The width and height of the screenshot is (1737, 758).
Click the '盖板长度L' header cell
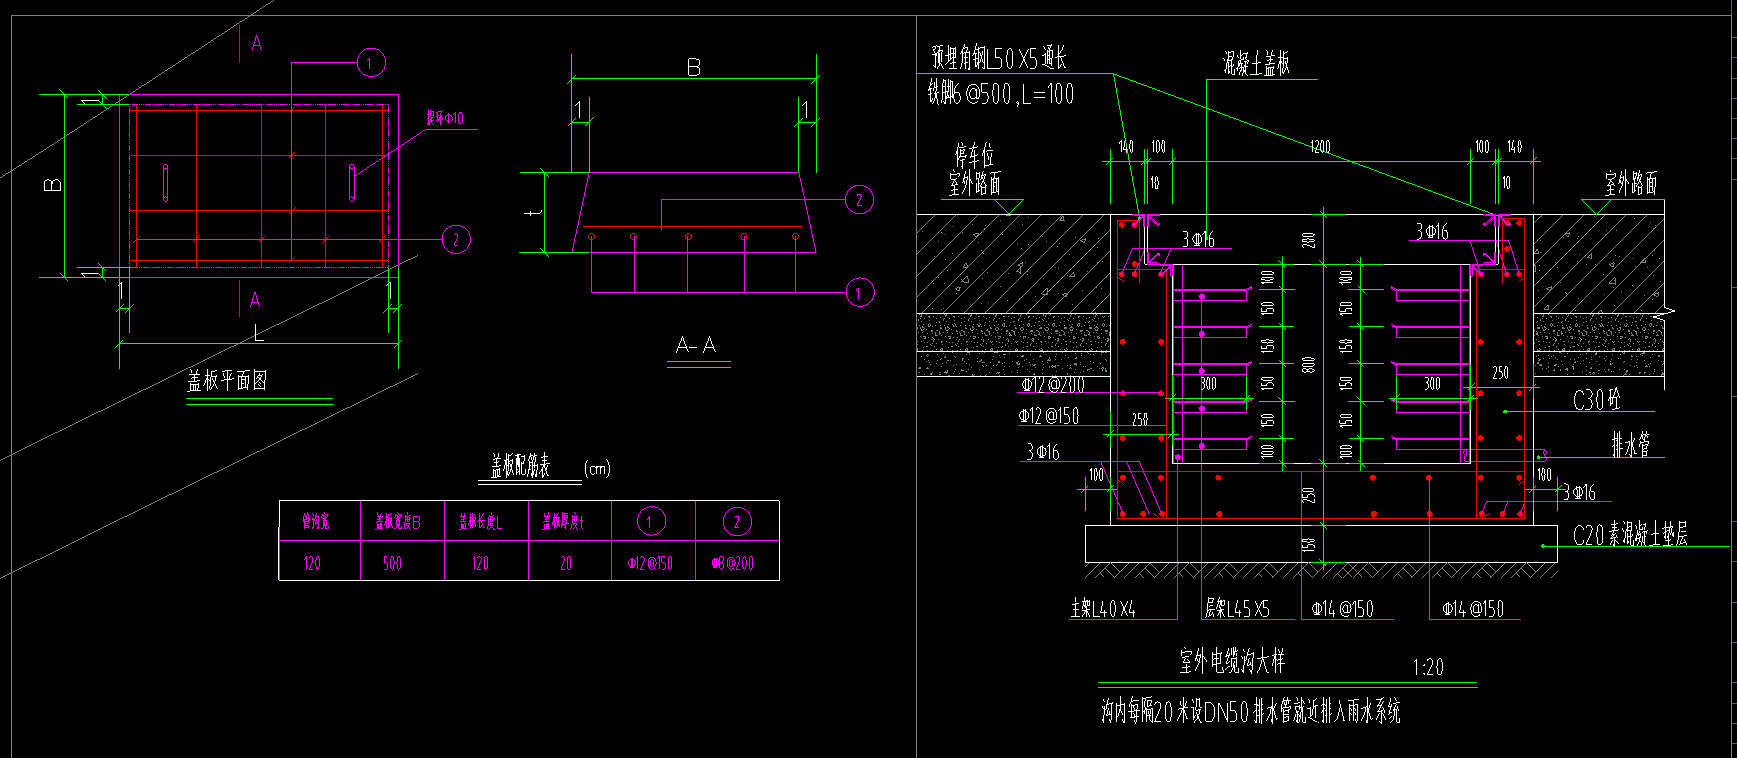tap(481, 521)
